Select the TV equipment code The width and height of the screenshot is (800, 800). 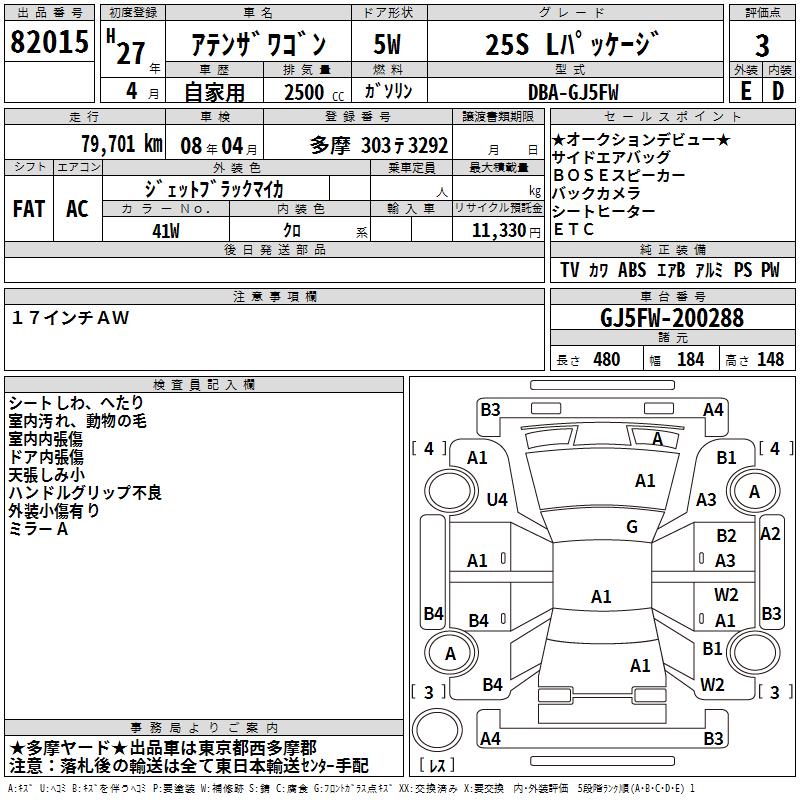569,270
